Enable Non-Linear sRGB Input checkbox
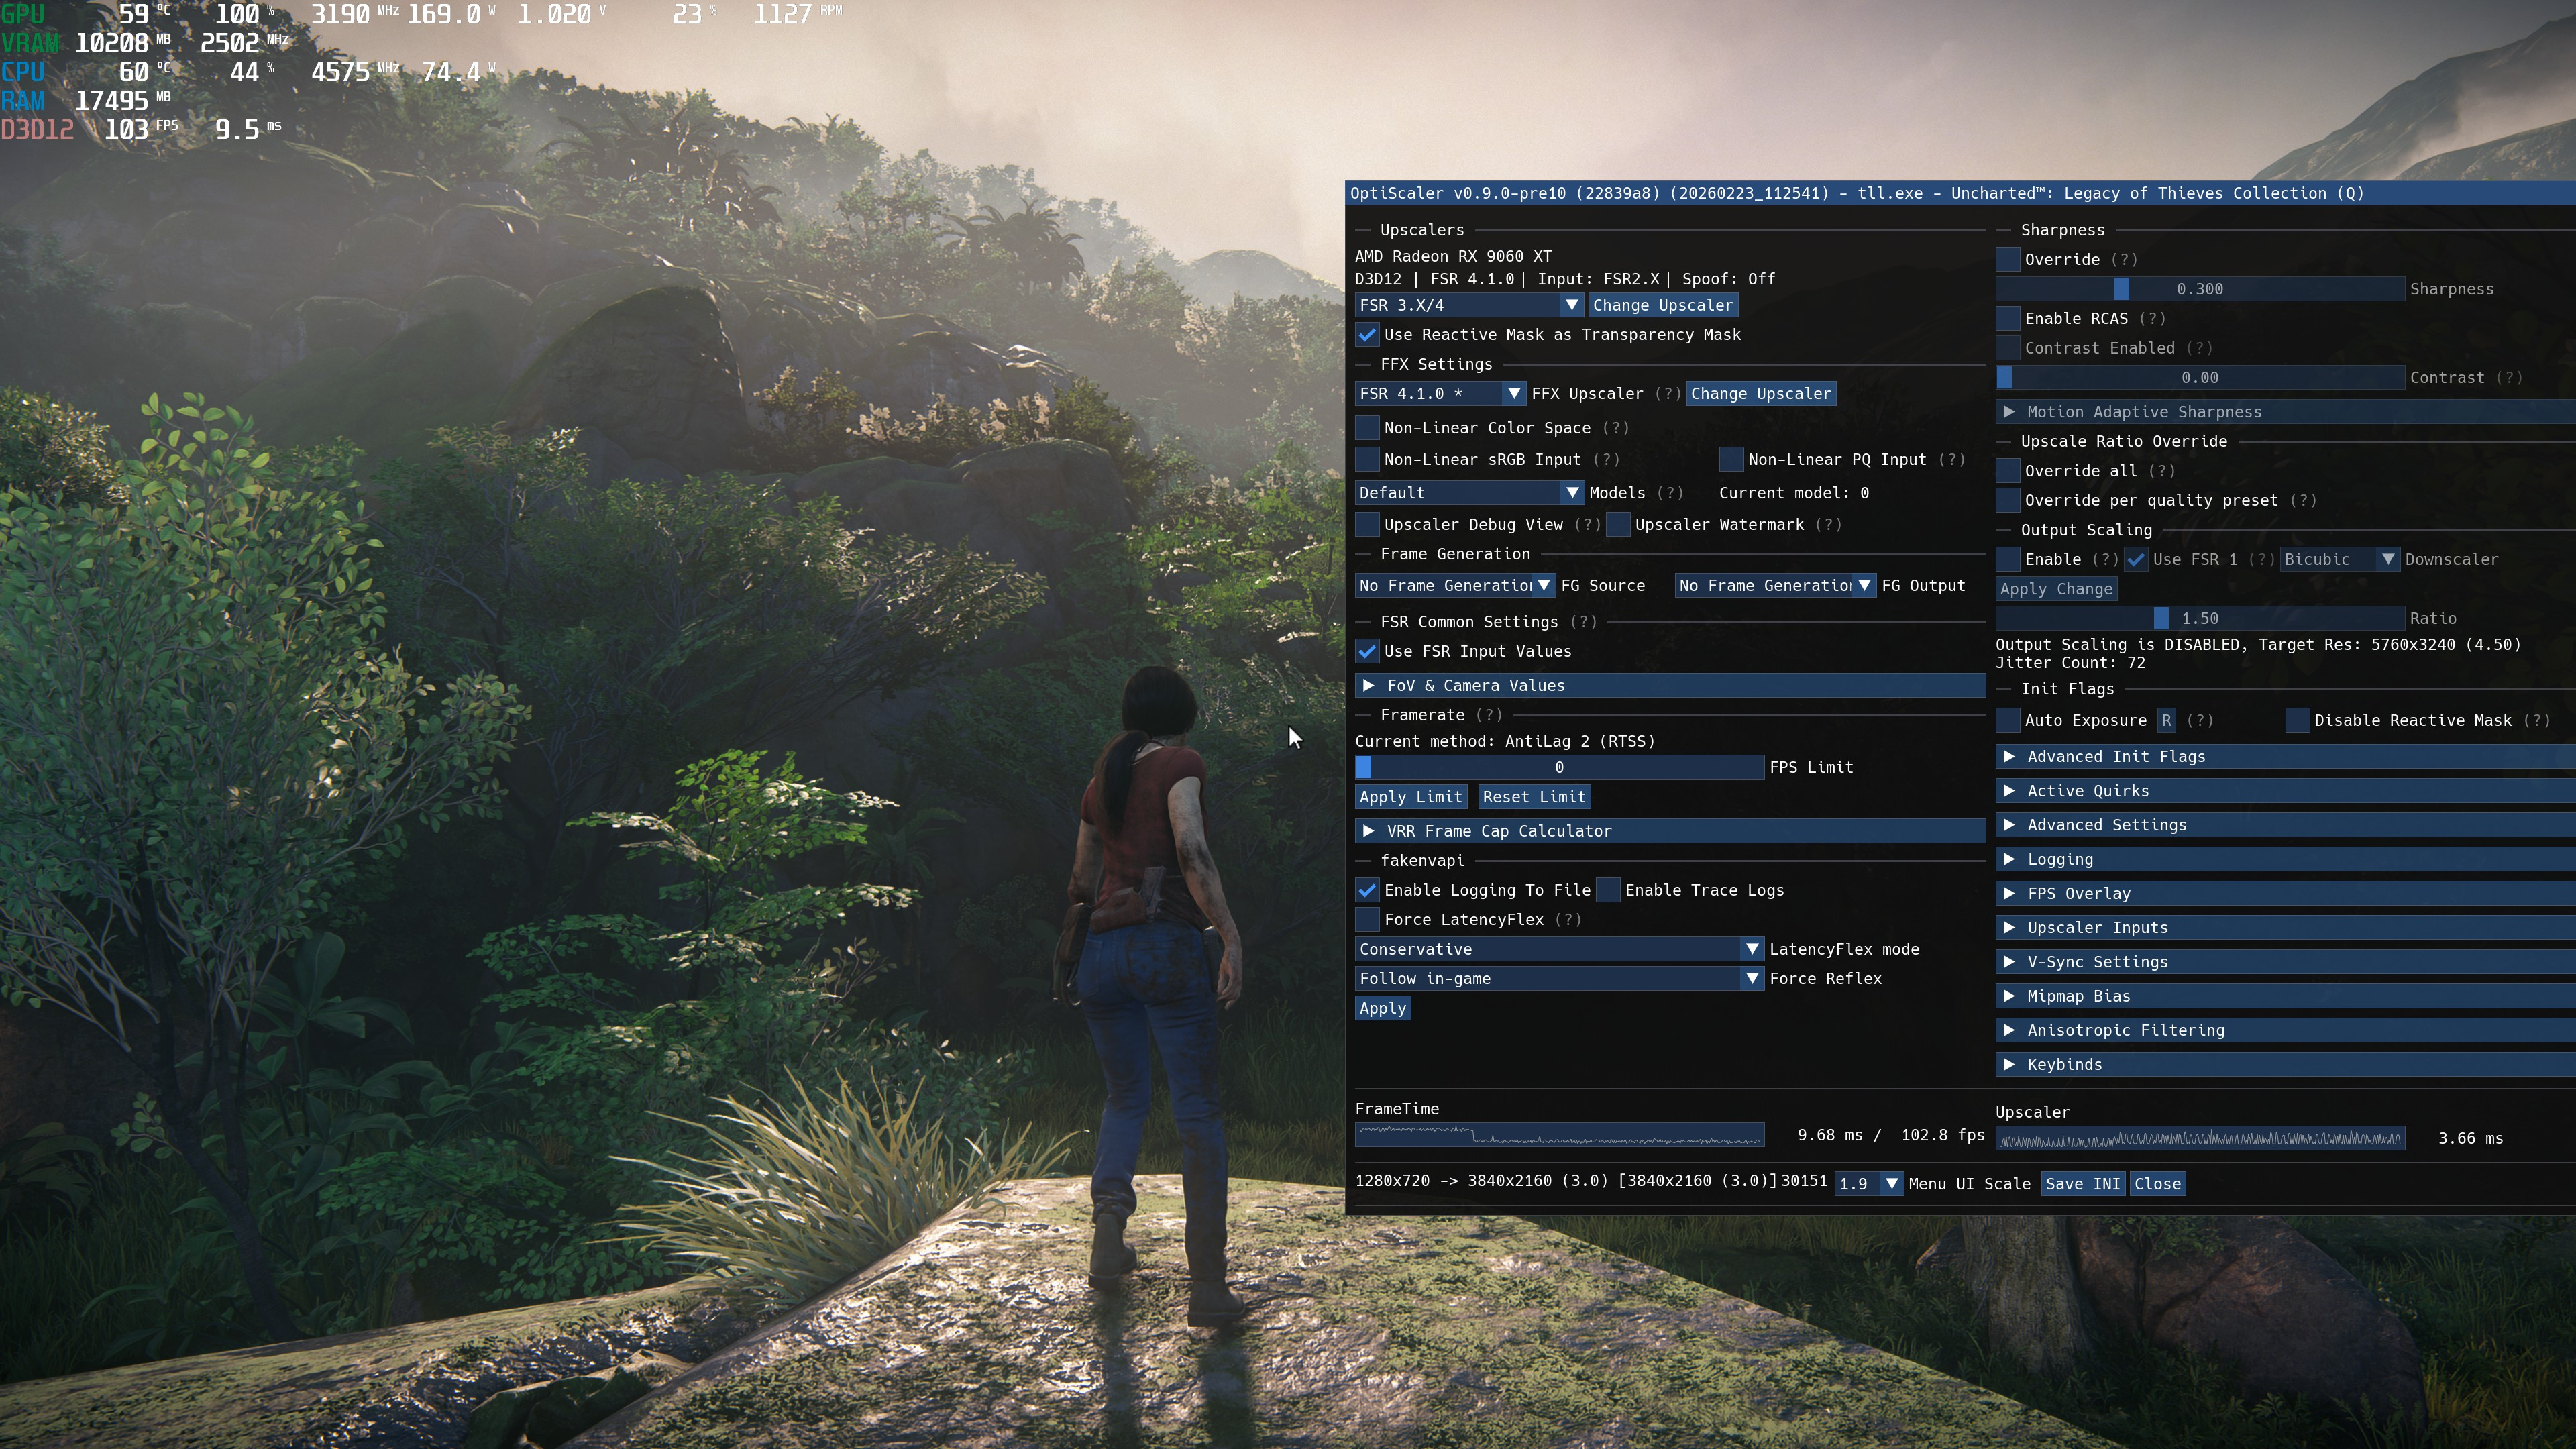 1367,460
